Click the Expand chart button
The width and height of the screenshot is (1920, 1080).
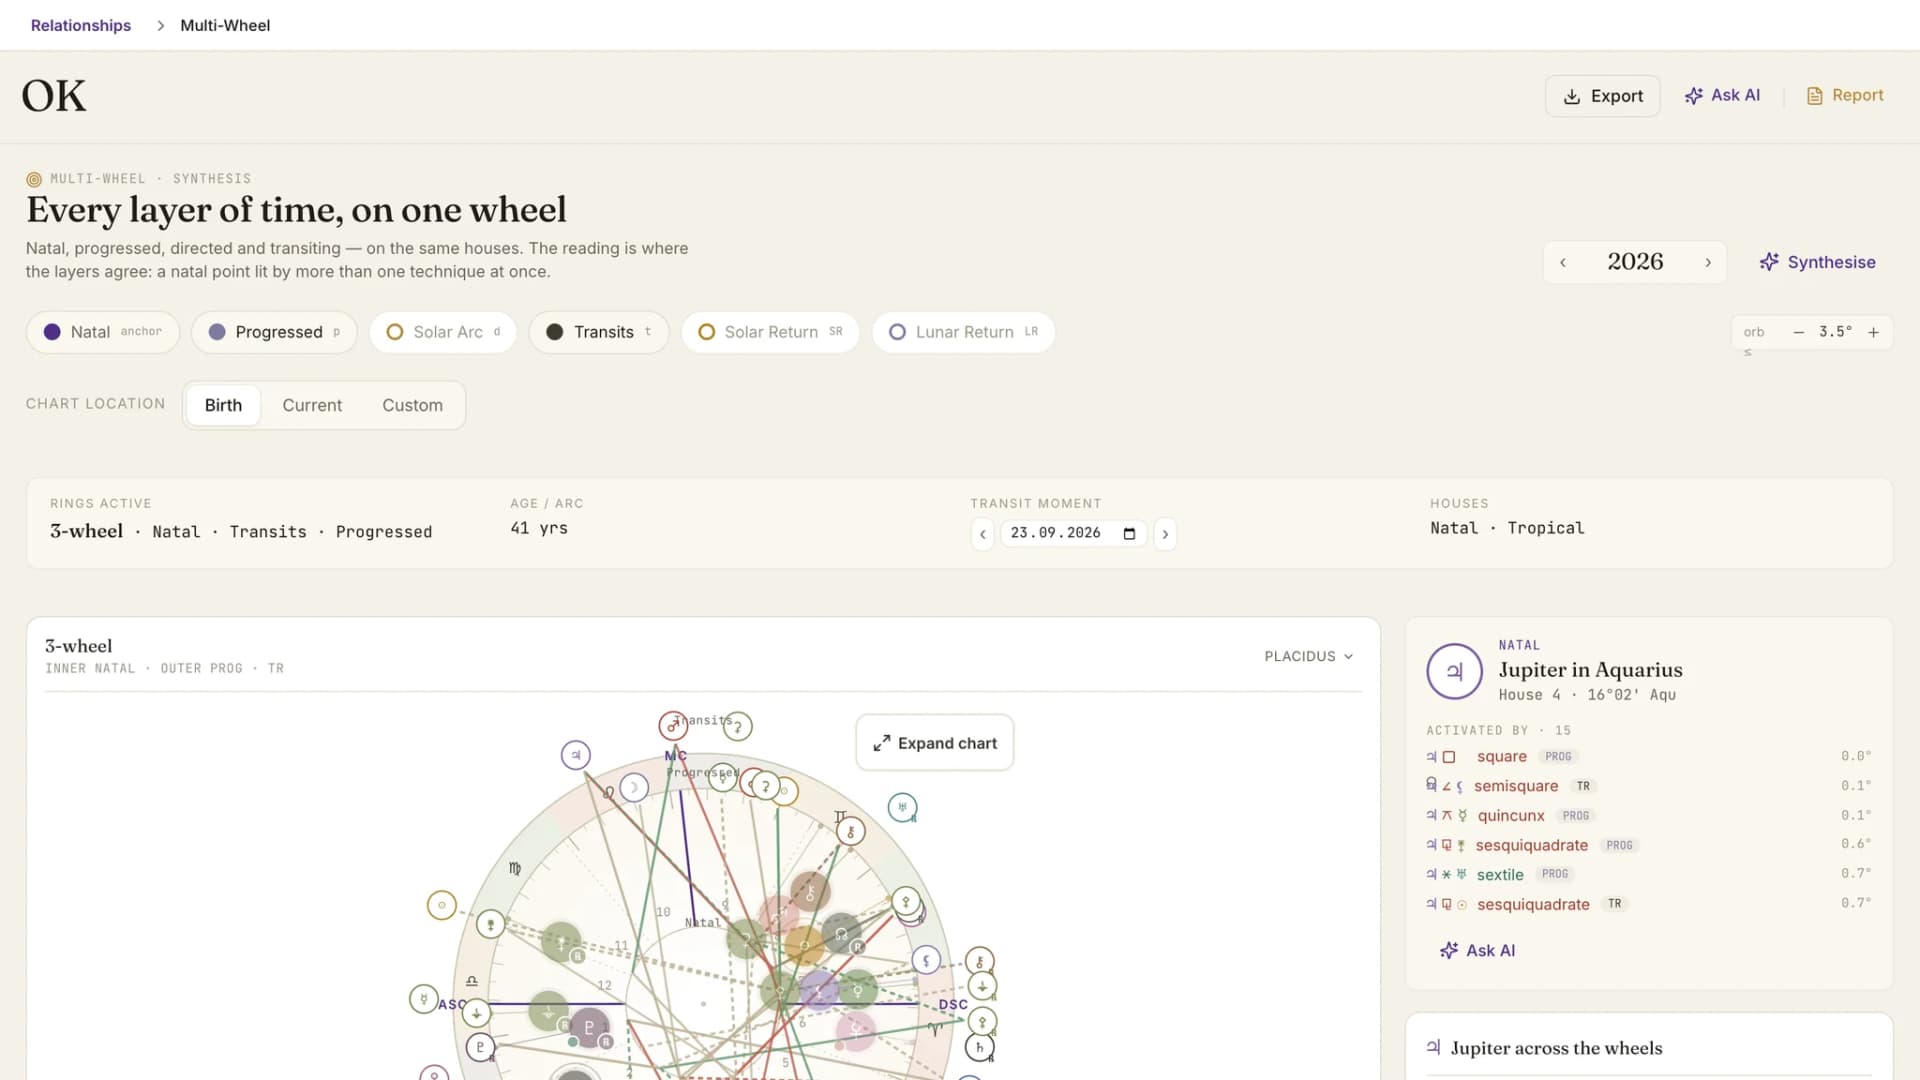click(935, 743)
